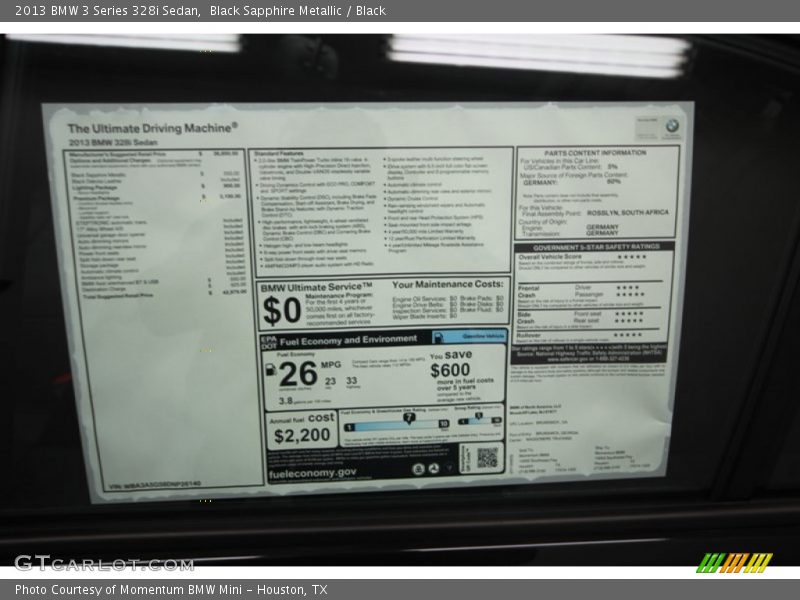Click the Smog Rating scale slider
Screen dimensions: 800x600
click(x=480, y=417)
